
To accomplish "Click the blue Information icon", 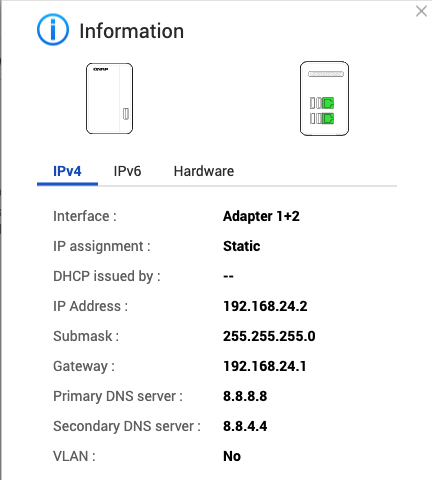I will 53,30.
